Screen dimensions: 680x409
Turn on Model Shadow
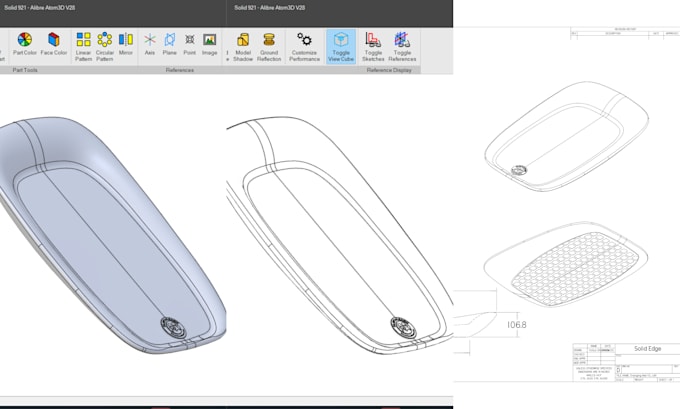243,46
